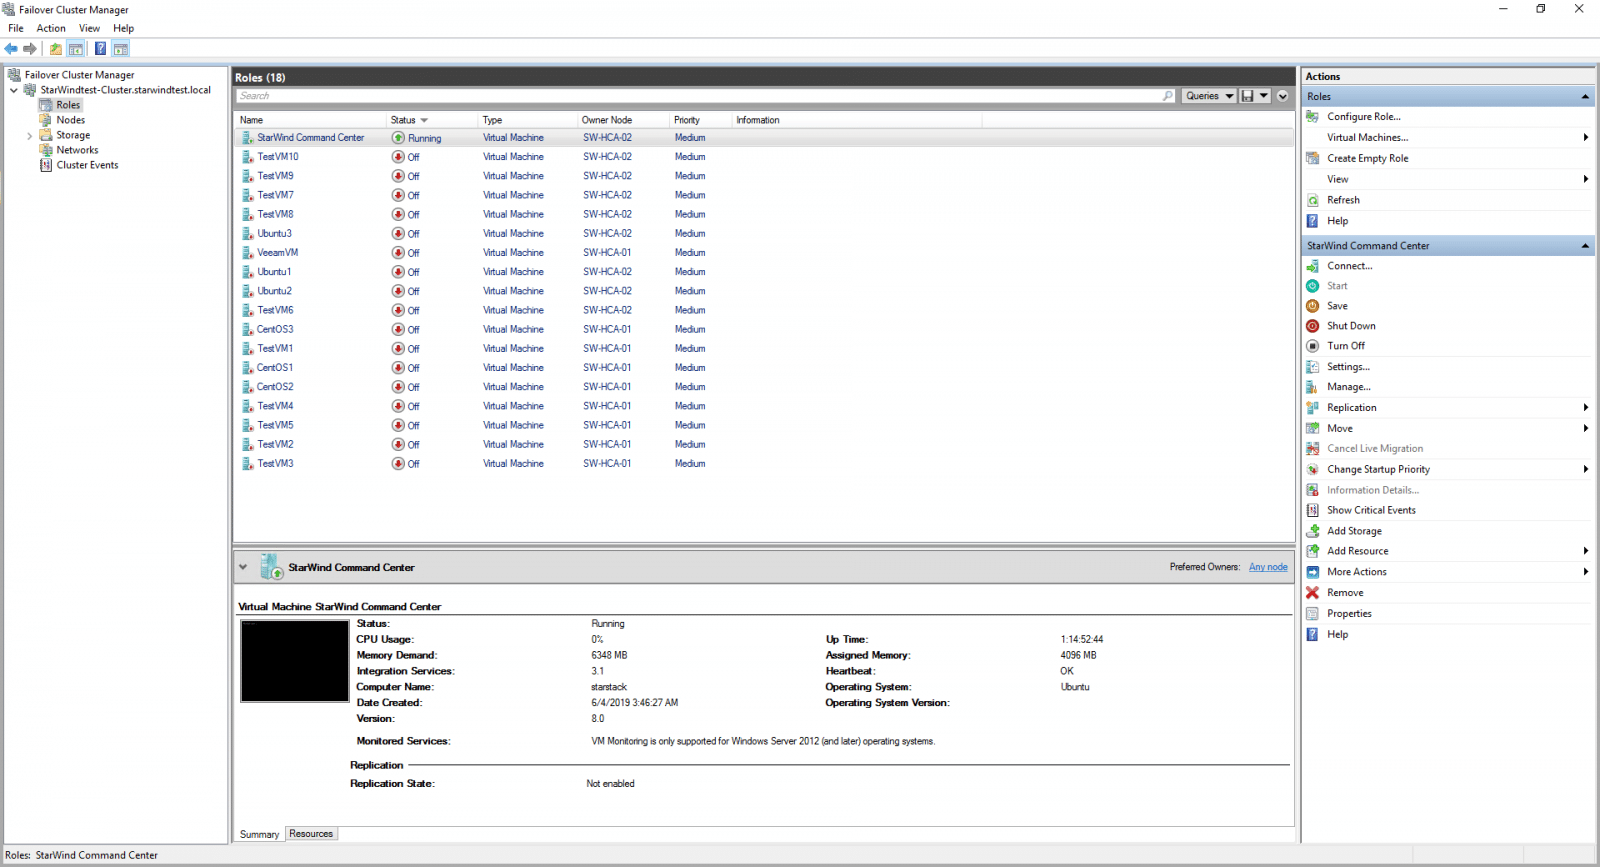Click the magnifier icon in the search box

(1168, 96)
